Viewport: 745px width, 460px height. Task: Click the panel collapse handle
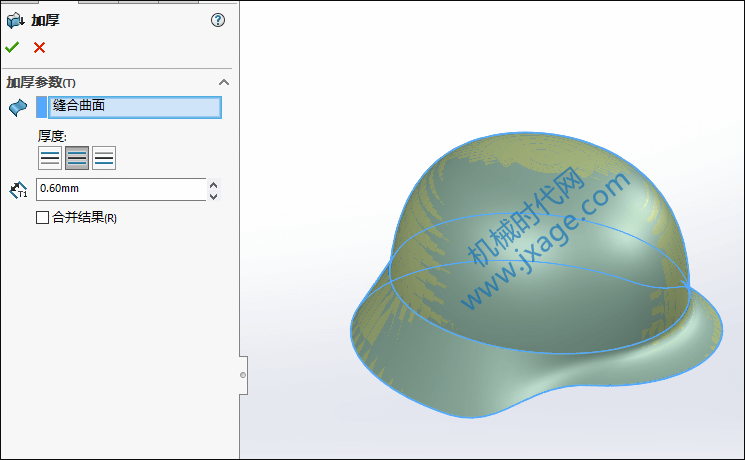pyautogui.click(x=243, y=375)
